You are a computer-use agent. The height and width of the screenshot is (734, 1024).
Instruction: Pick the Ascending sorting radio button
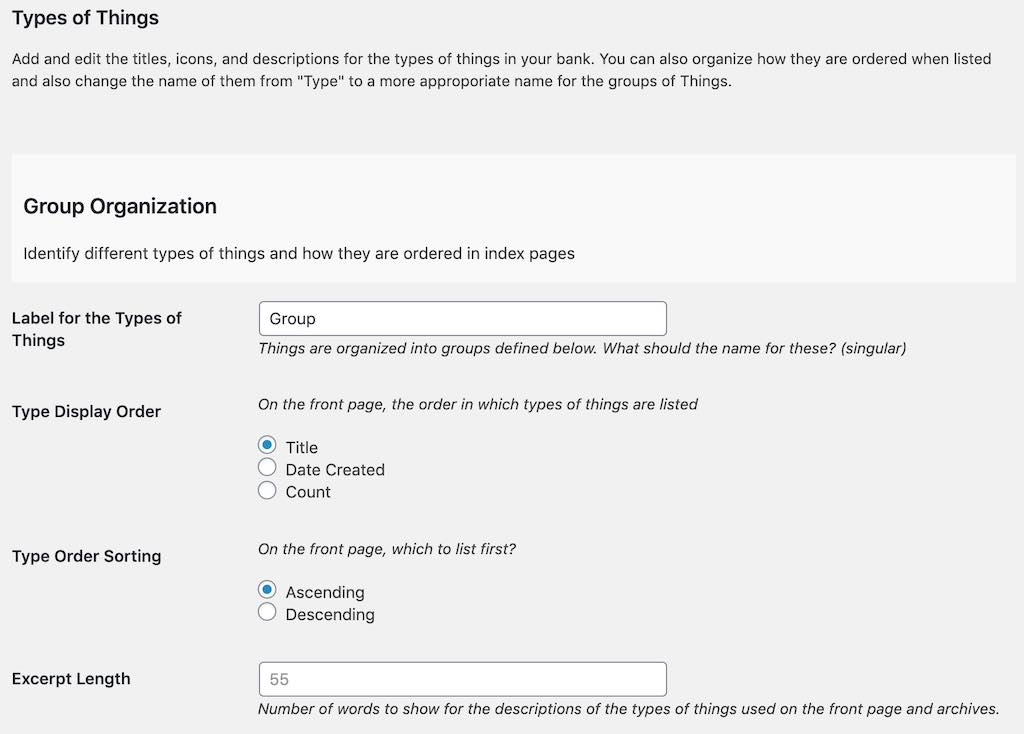pos(267,590)
